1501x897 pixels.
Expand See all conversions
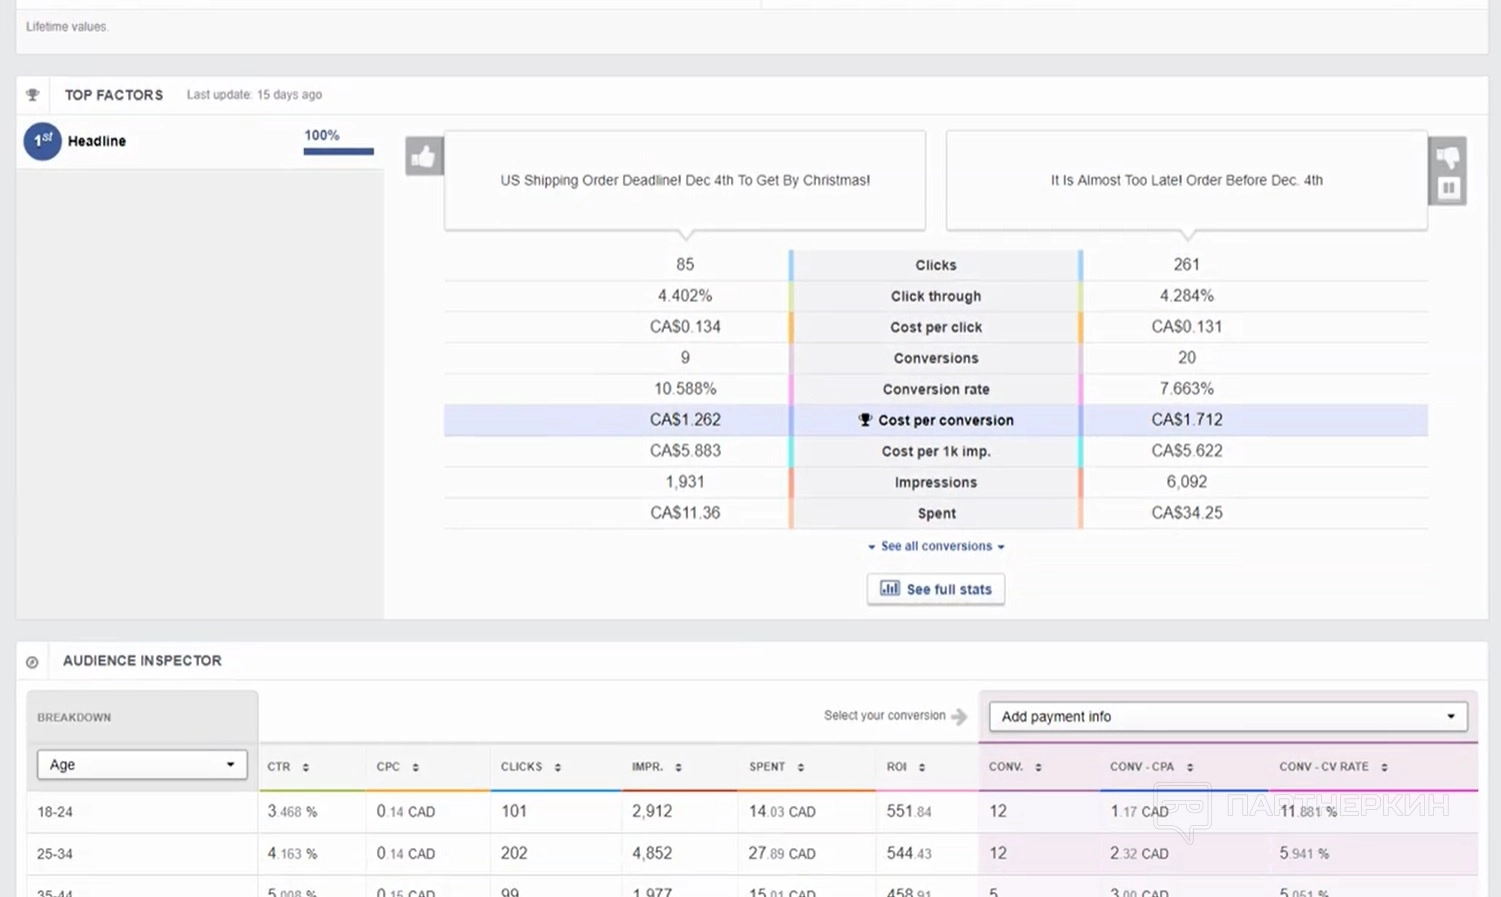point(936,546)
